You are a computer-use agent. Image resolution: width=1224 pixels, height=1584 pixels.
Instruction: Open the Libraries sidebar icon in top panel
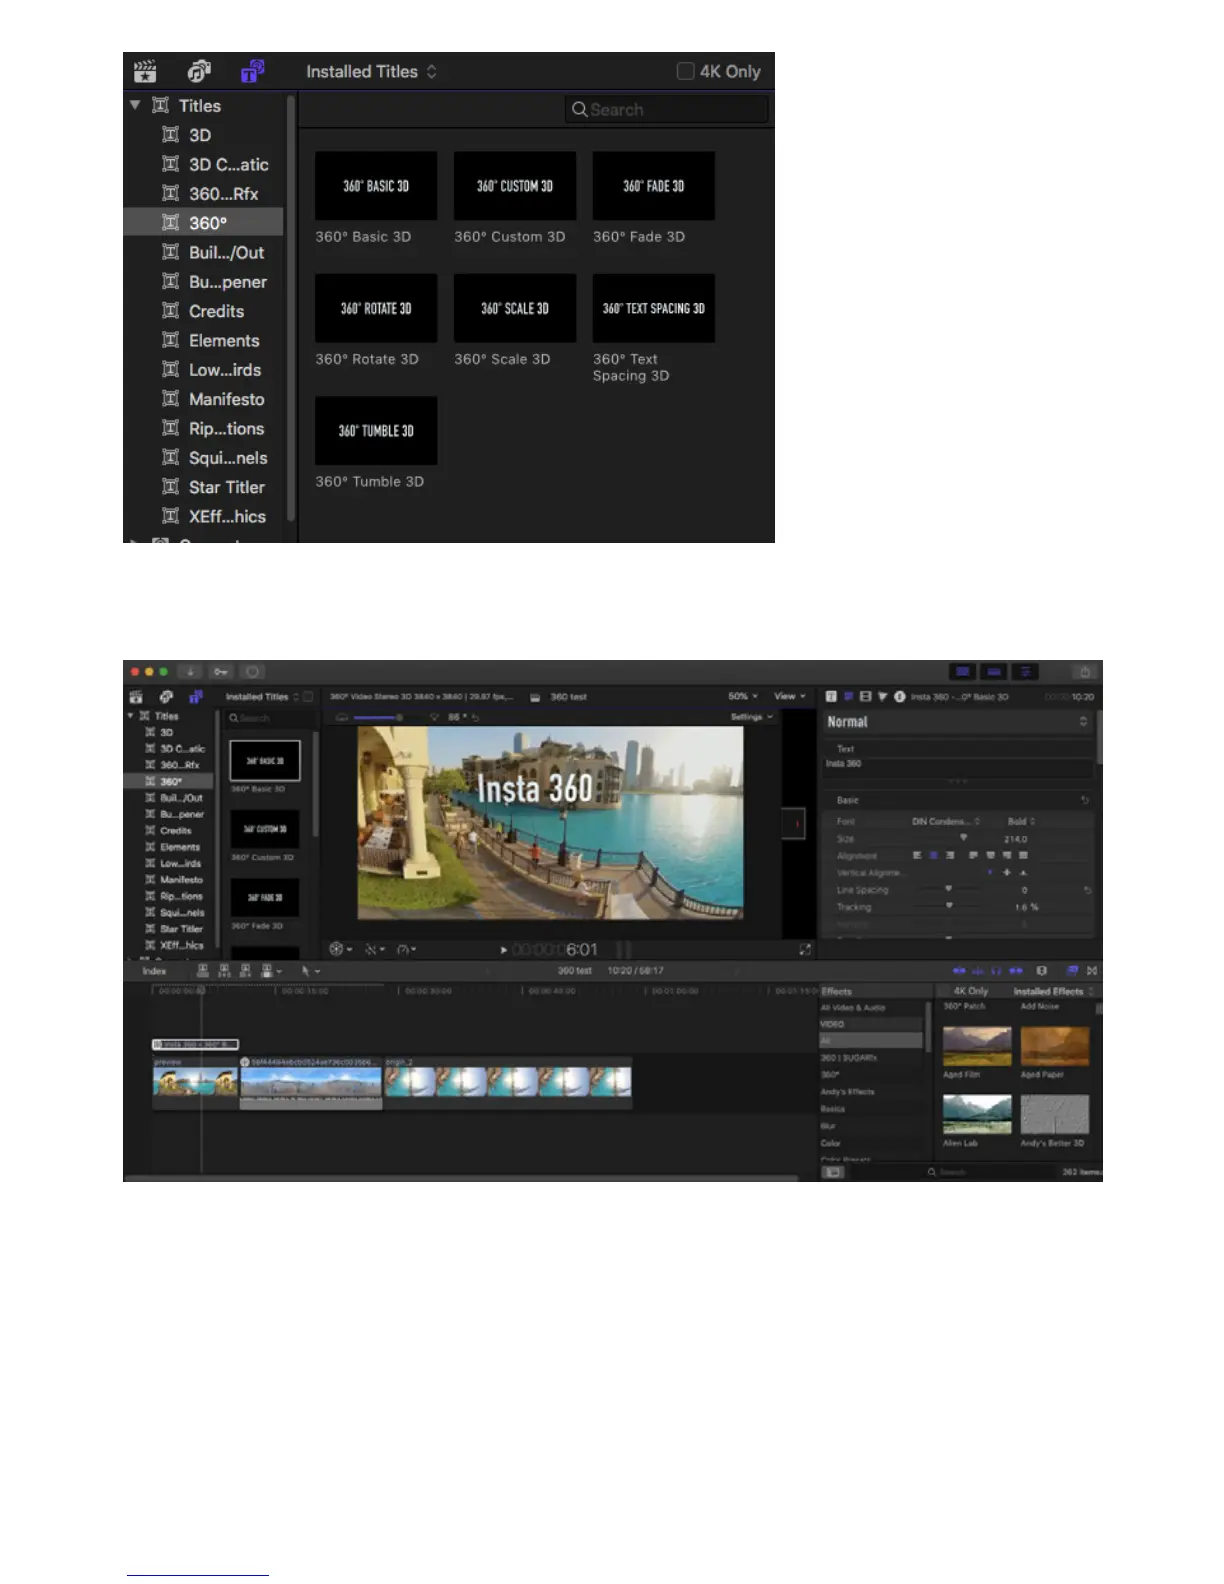tap(145, 71)
